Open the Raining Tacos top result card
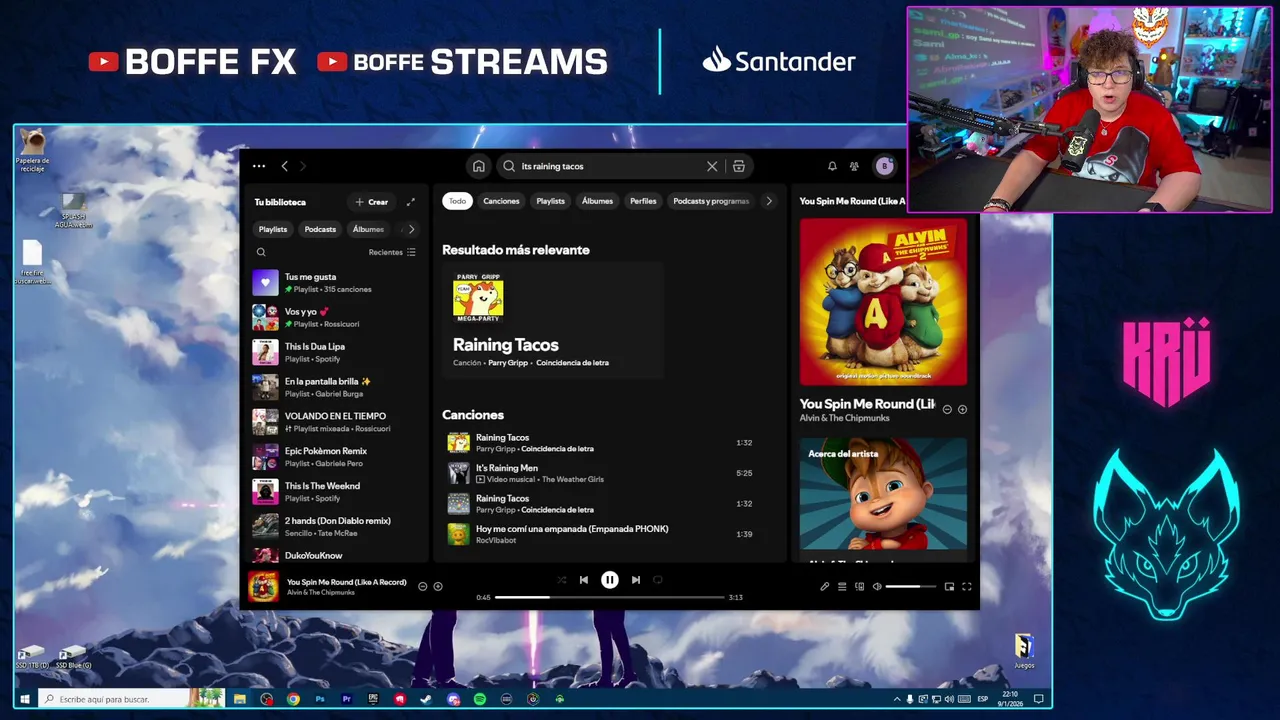Viewport: 1280px width, 720px height. (553, 320)
